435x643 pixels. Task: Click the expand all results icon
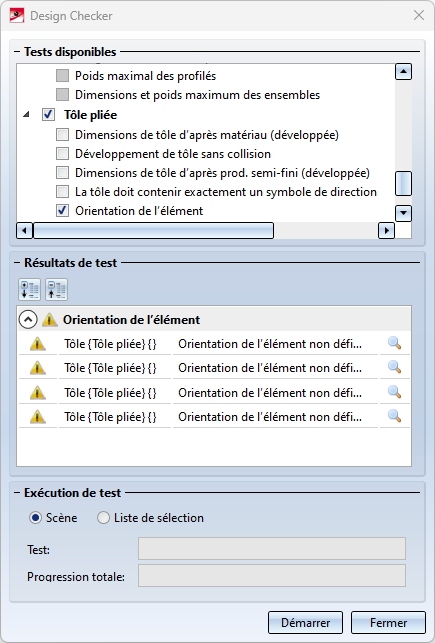point(29,290)
